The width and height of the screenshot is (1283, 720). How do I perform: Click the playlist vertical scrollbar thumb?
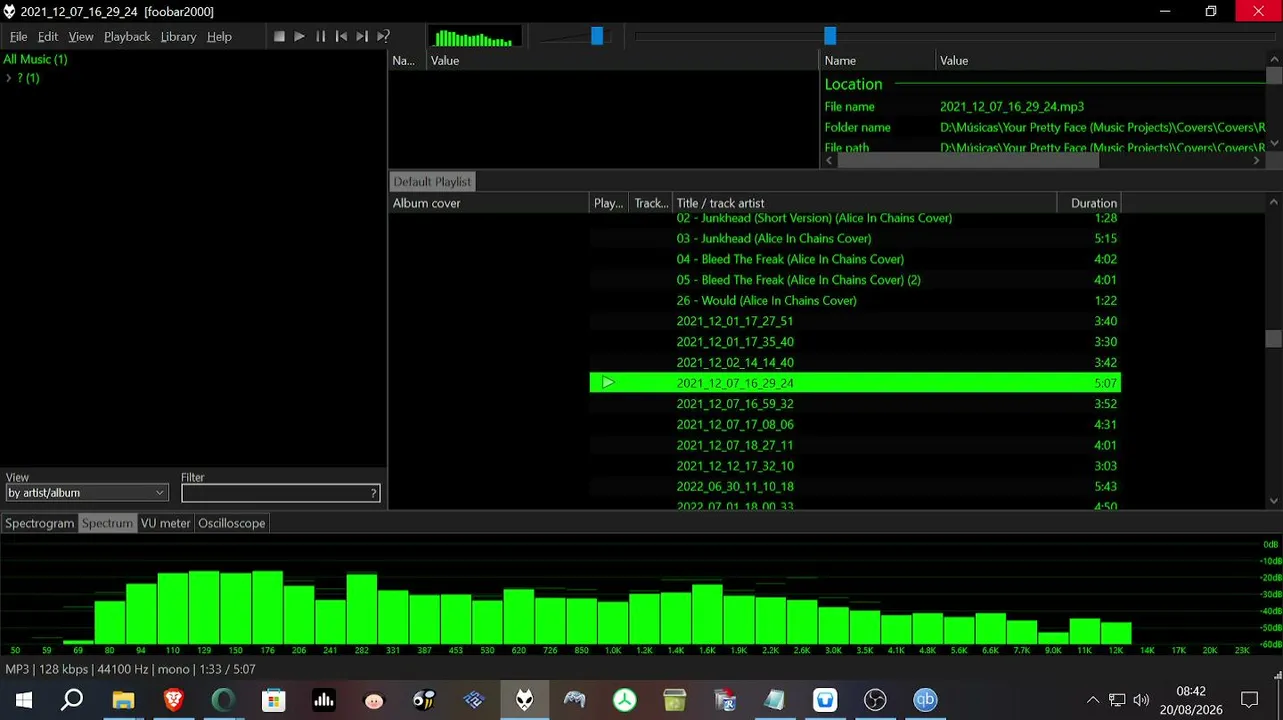pos(1273,340)
